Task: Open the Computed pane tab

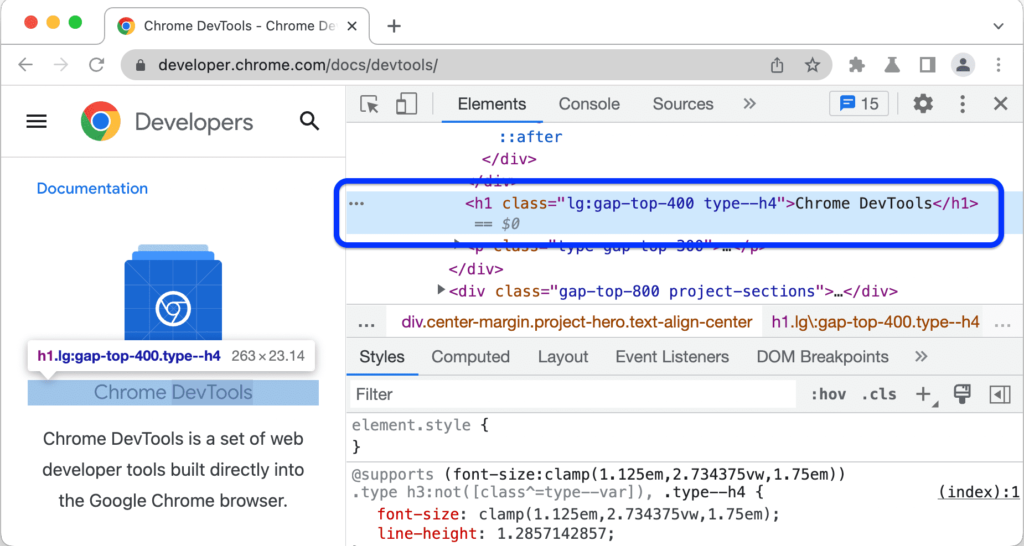Action: coord(470,357)
